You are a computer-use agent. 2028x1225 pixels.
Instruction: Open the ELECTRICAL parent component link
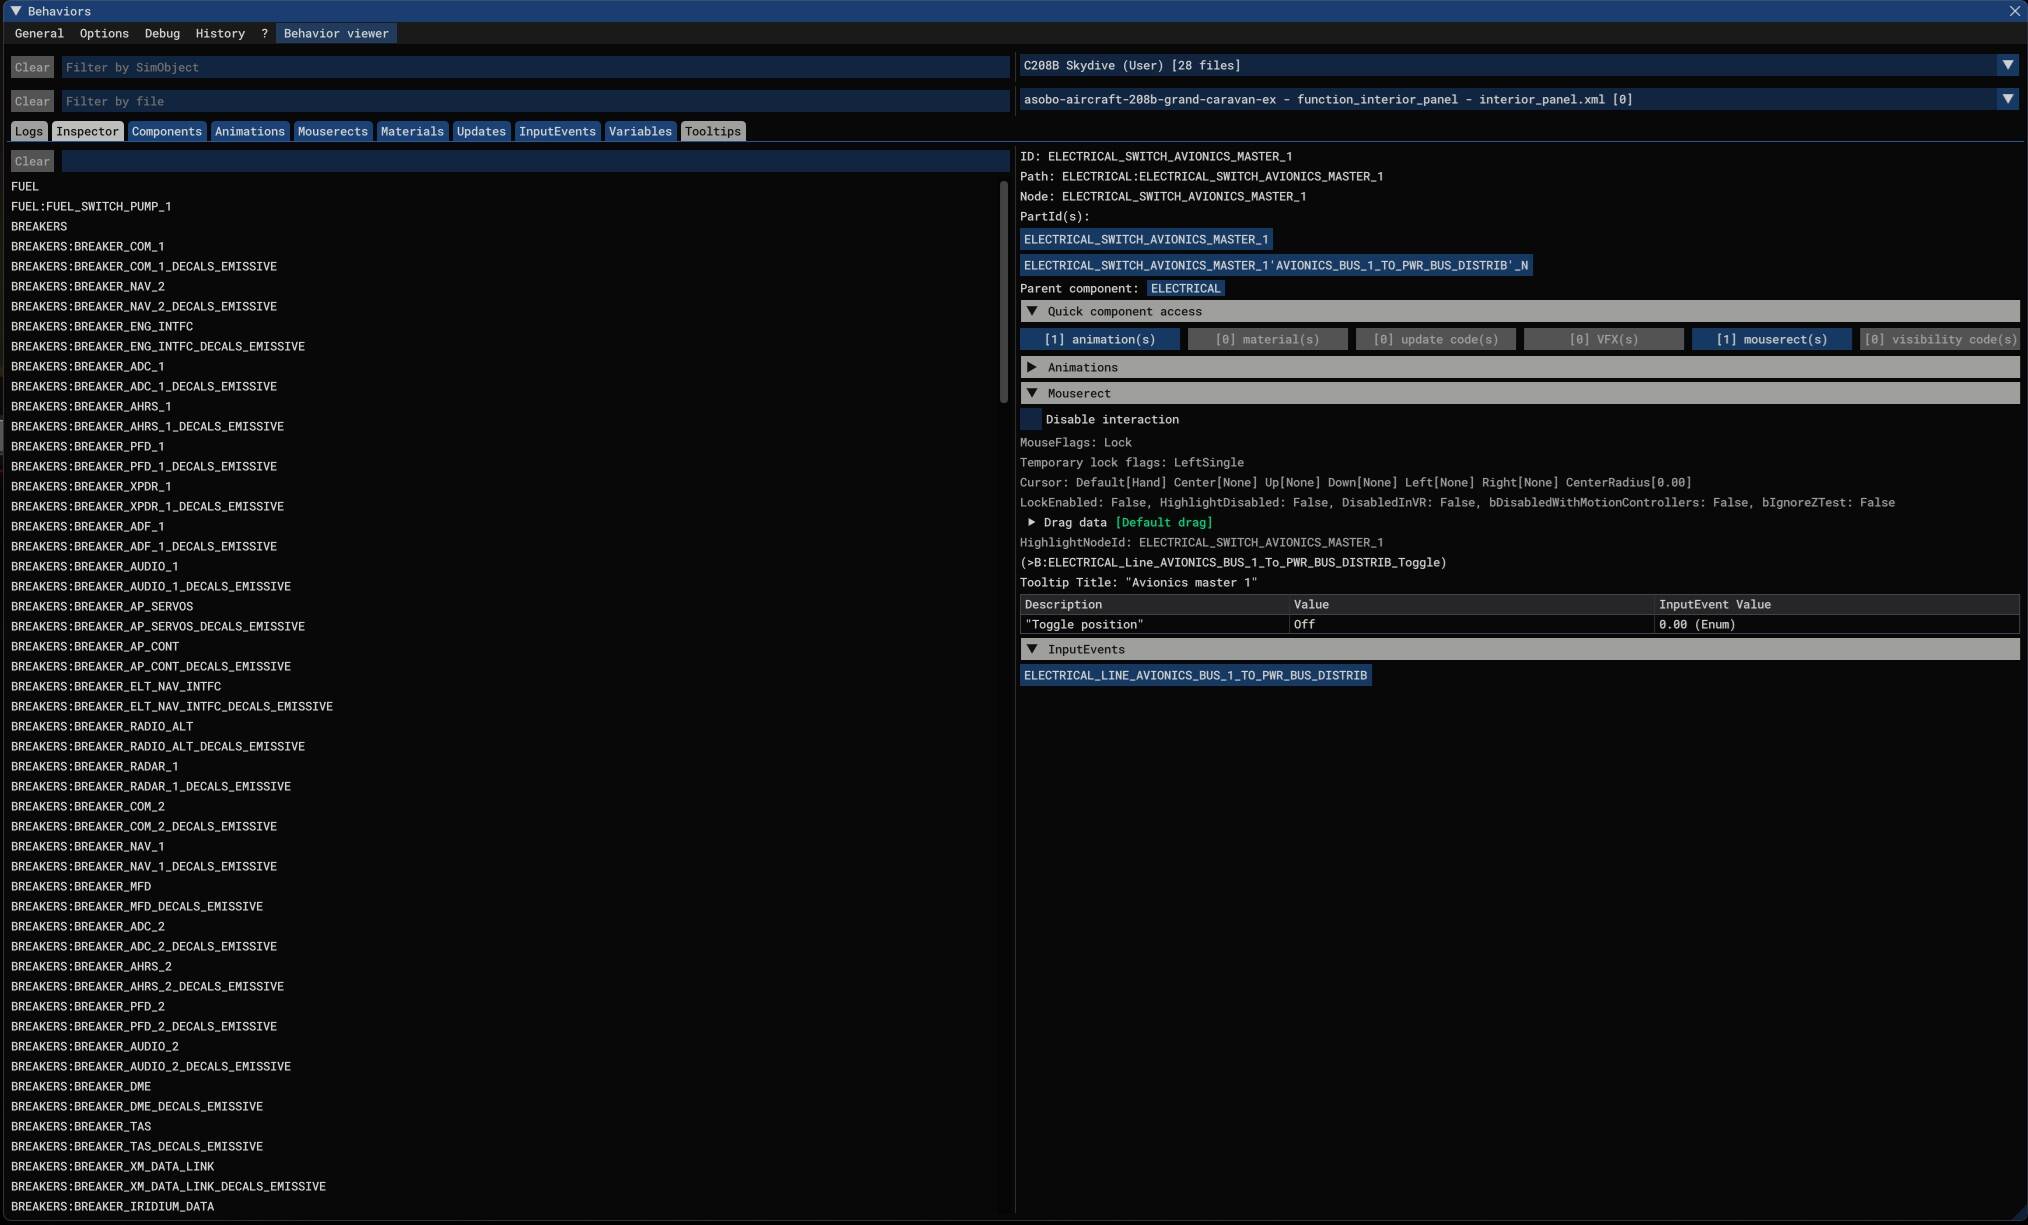coord(1185,289)
